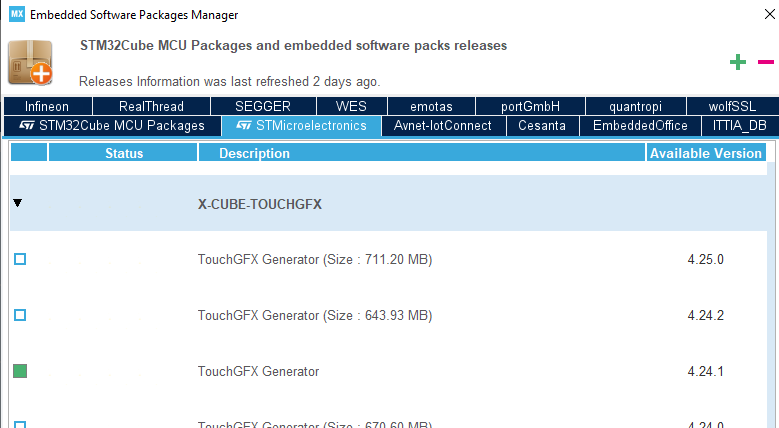
Task: Click the pink minus collapse-all icon
Action: (x=766, y=62)
